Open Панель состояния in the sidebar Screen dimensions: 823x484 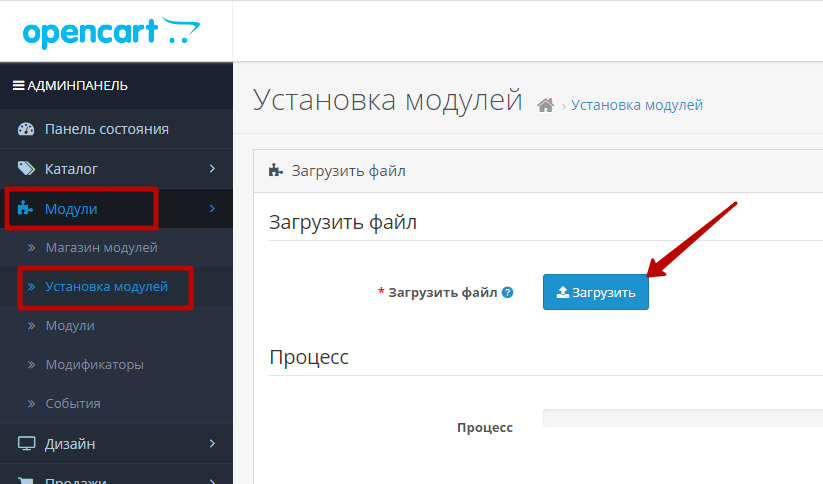tap(117, 129)
